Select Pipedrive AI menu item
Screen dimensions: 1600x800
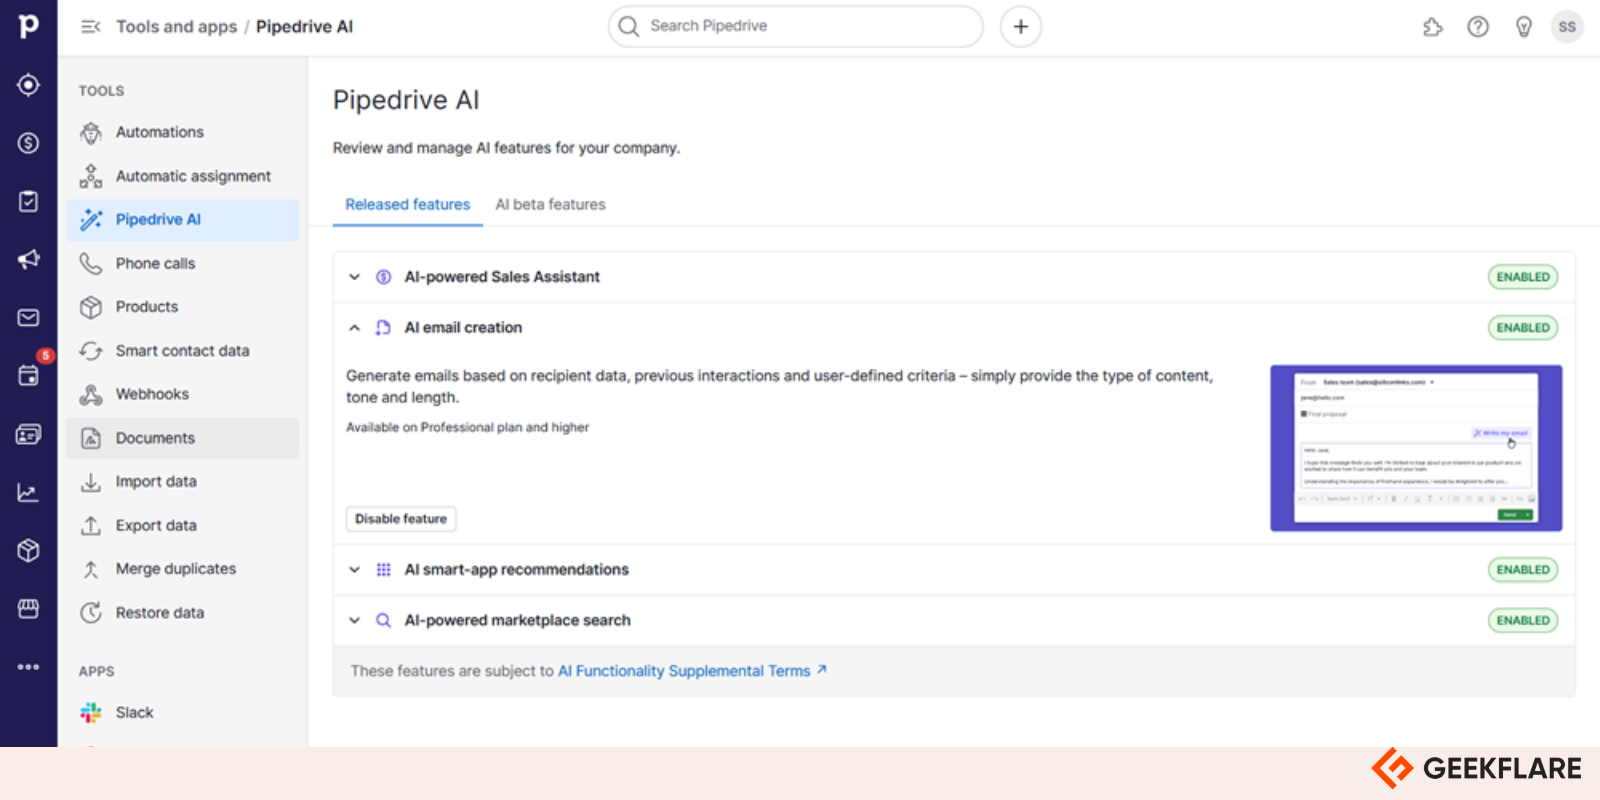tap(183, 220)
